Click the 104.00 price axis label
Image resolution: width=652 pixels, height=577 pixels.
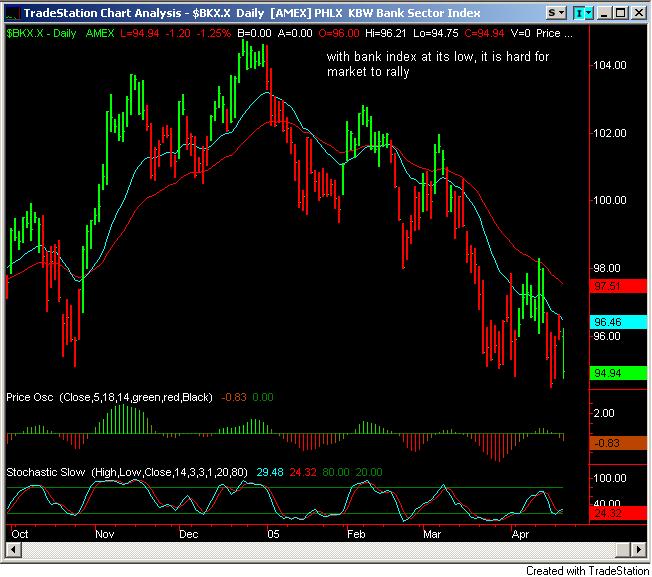point(609,65)
